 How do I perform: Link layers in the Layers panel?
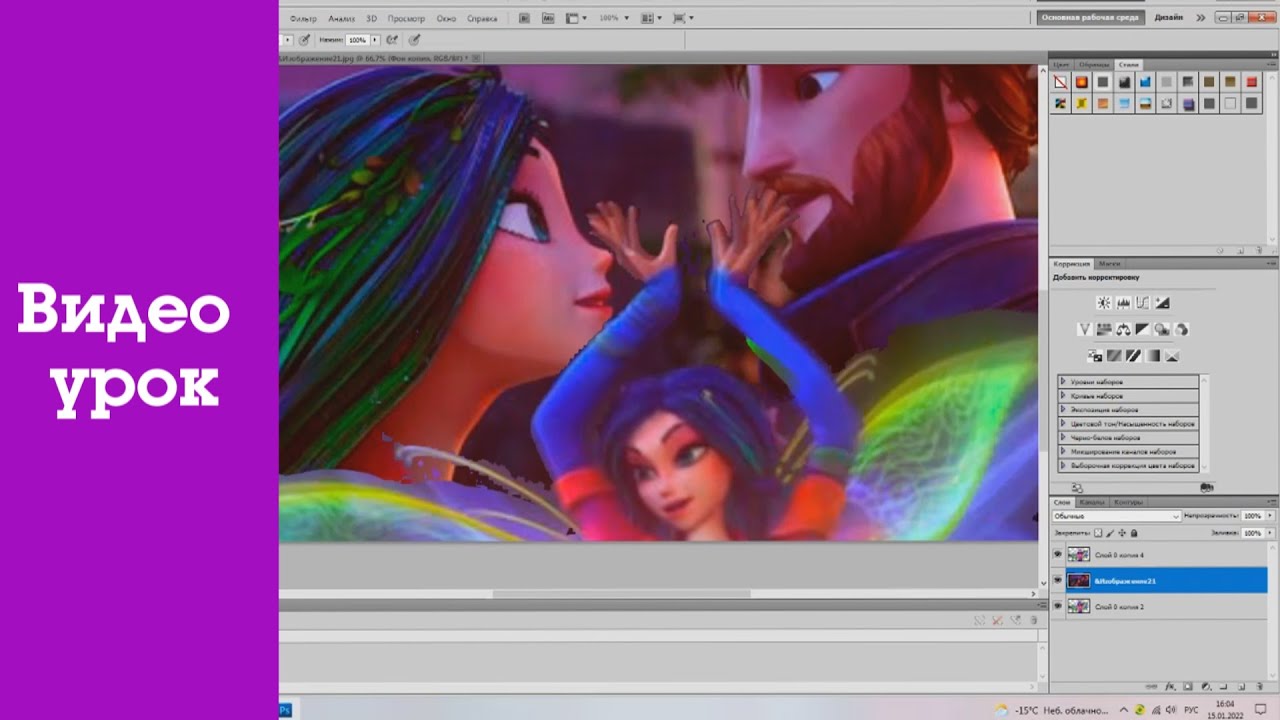[1153, 687]
